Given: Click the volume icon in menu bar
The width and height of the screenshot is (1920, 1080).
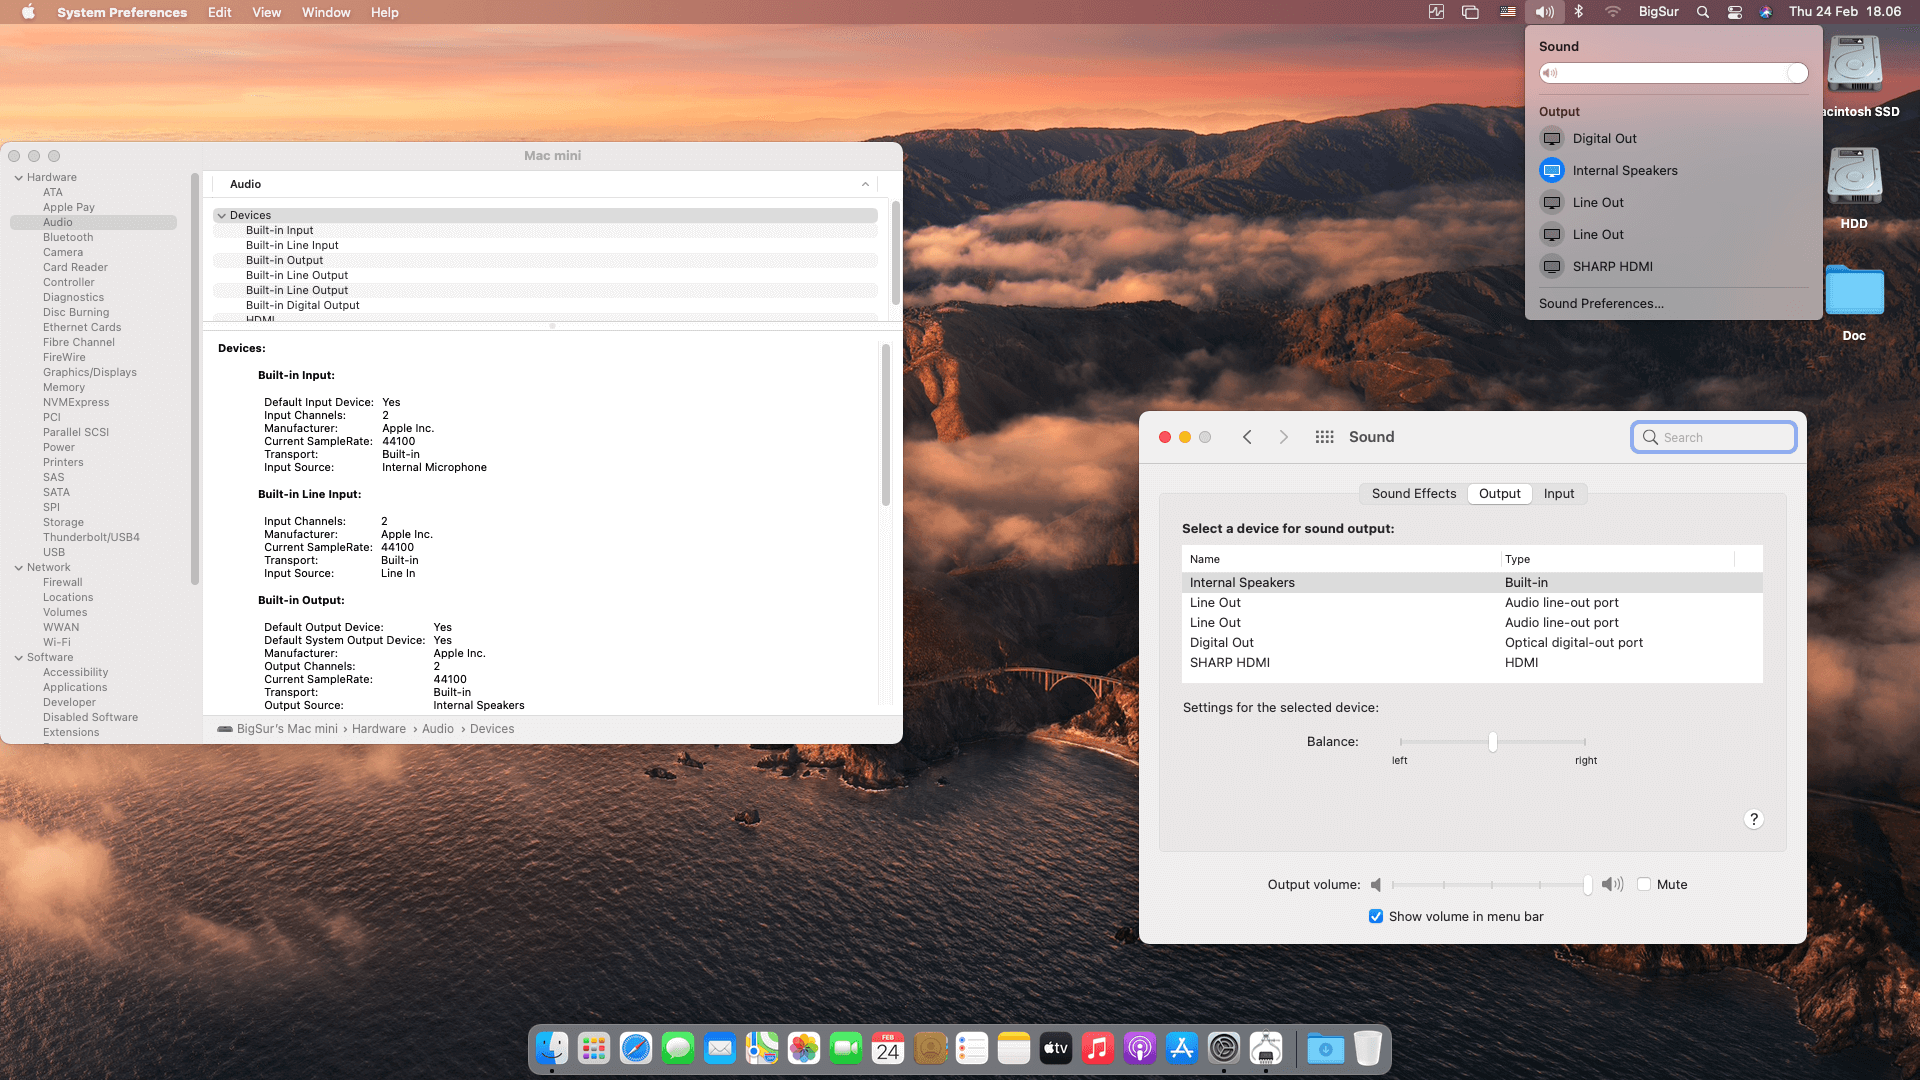Looking at the screenshot, I should pyautogui.click(x=1544, y=12).
